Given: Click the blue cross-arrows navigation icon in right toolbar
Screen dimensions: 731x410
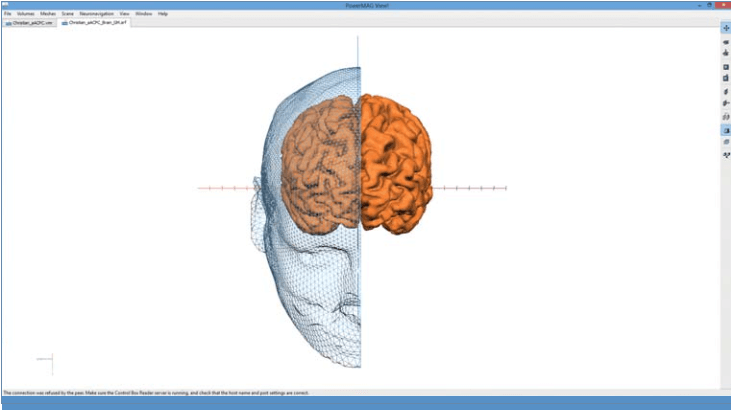Looking at the screenshot, I should 725,27.
